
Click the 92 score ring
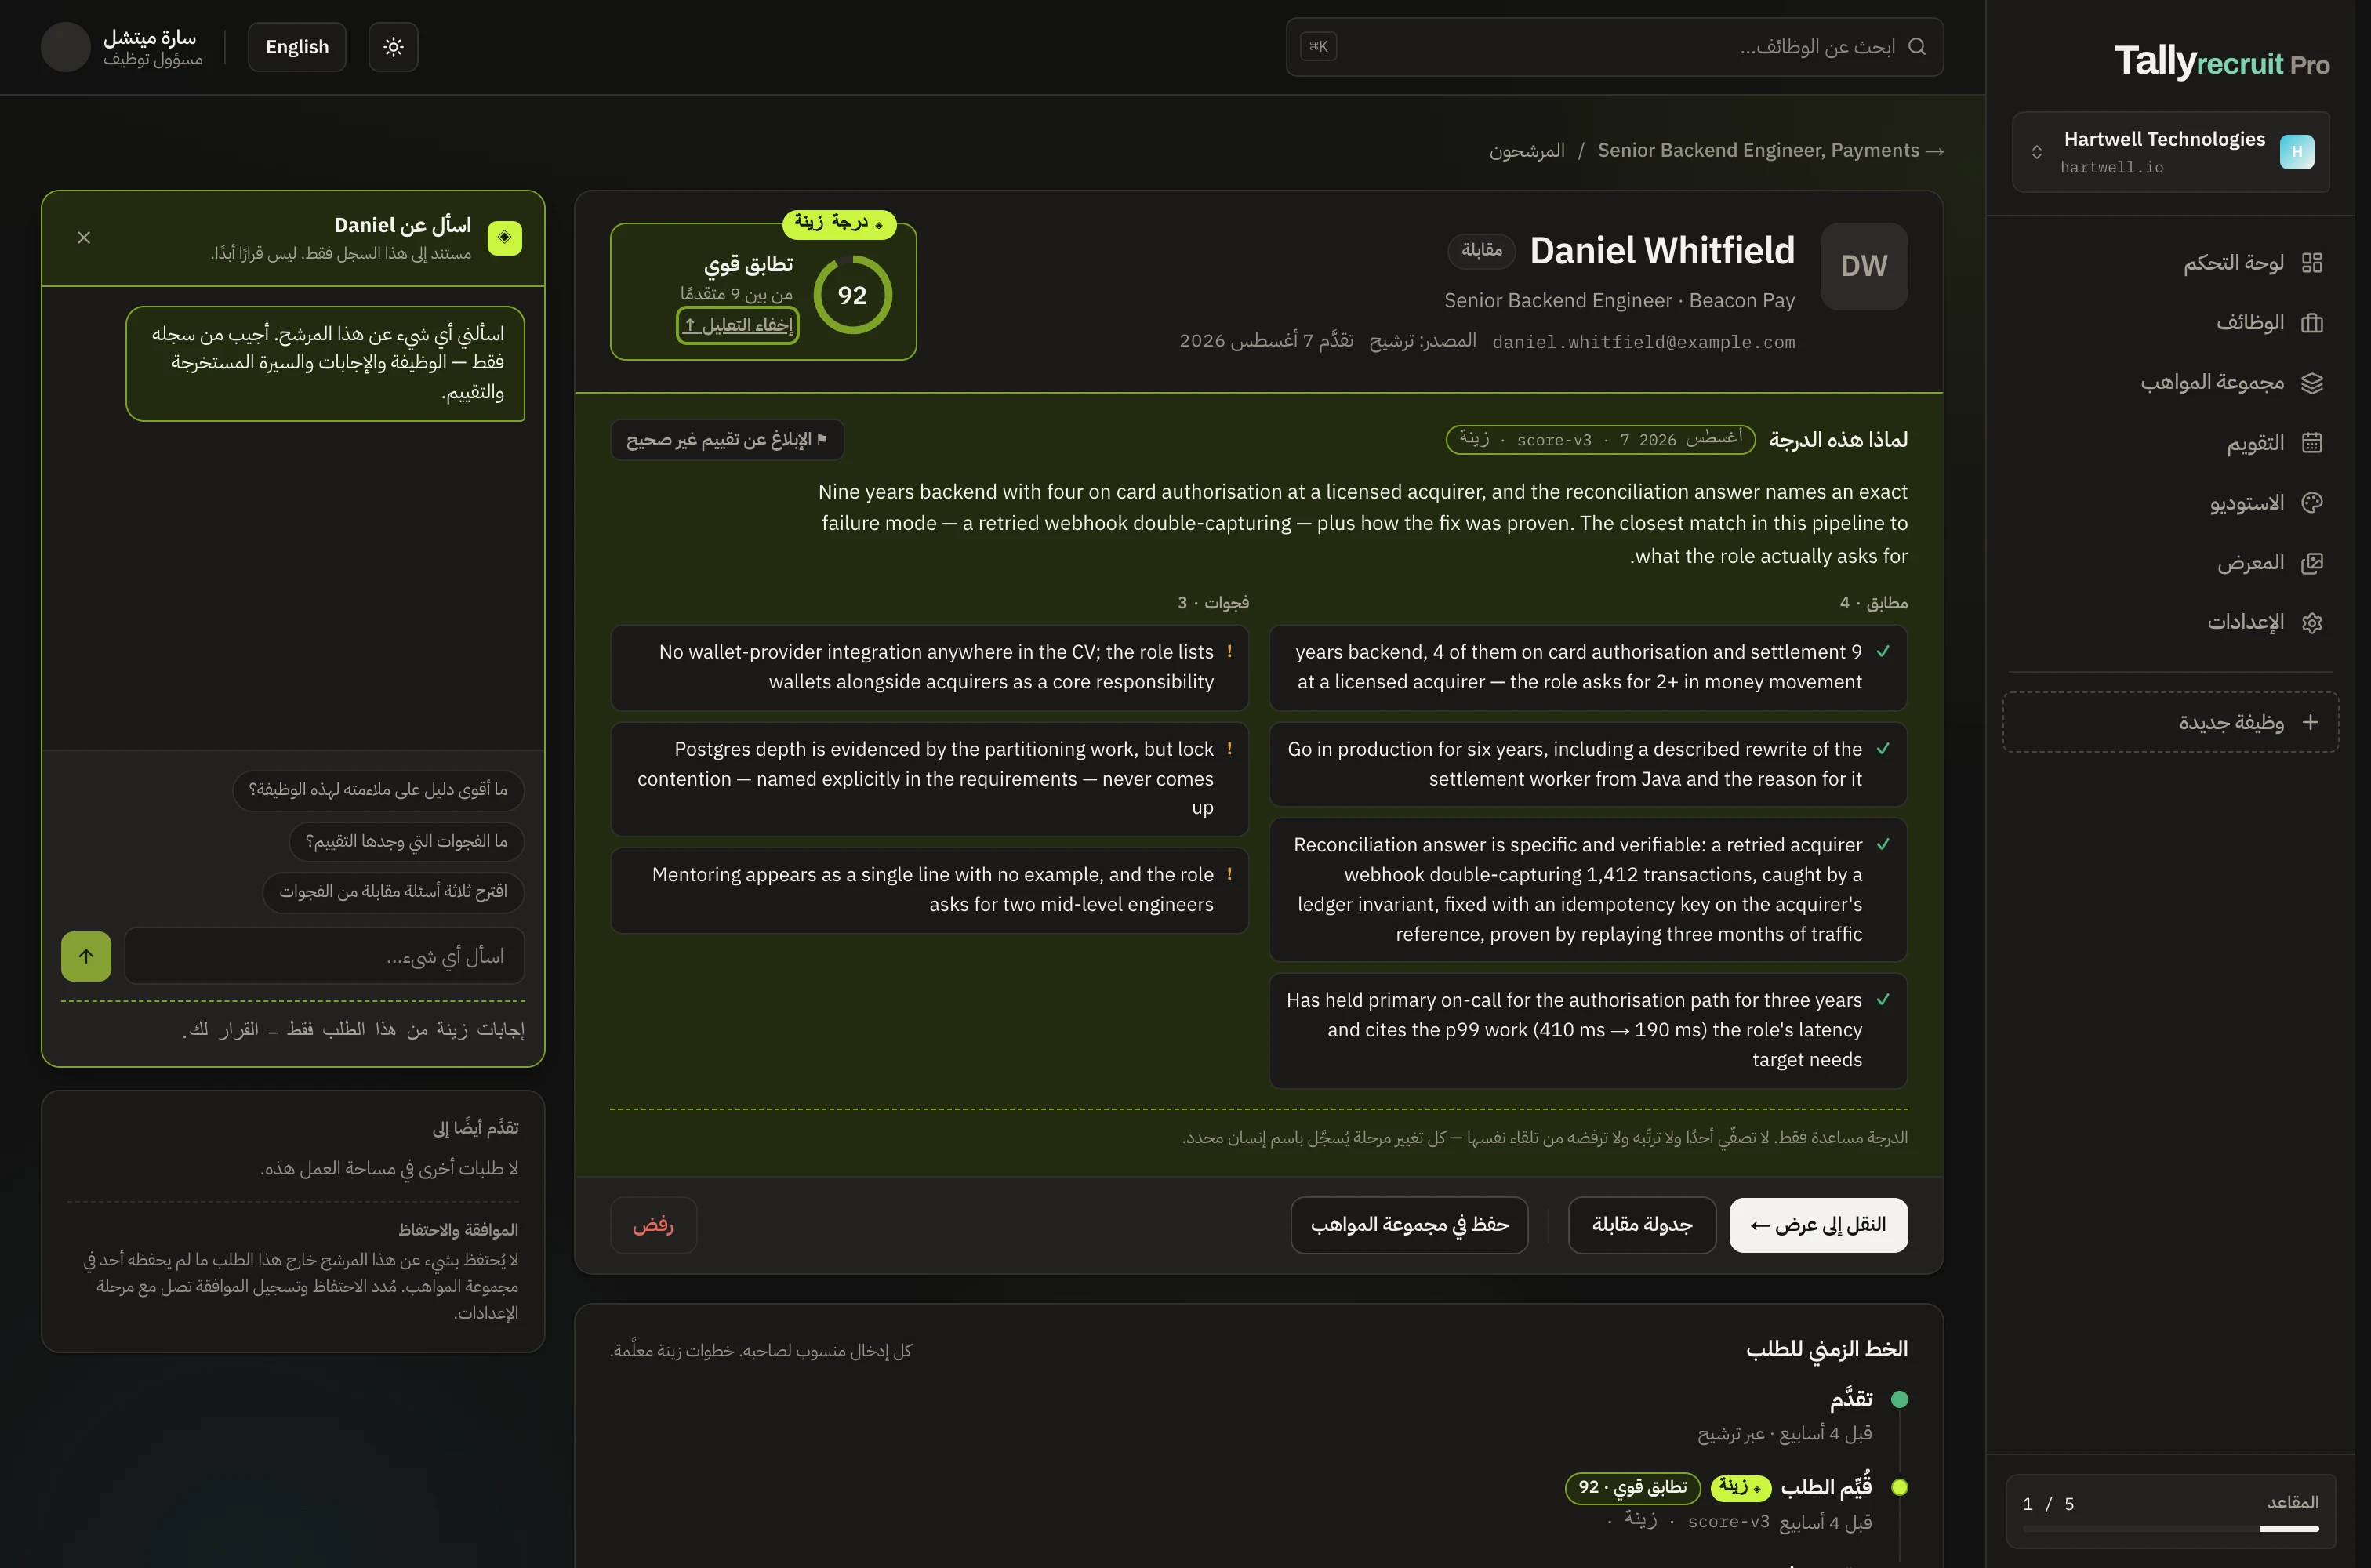pyautogui.click(x=852, y=295)
